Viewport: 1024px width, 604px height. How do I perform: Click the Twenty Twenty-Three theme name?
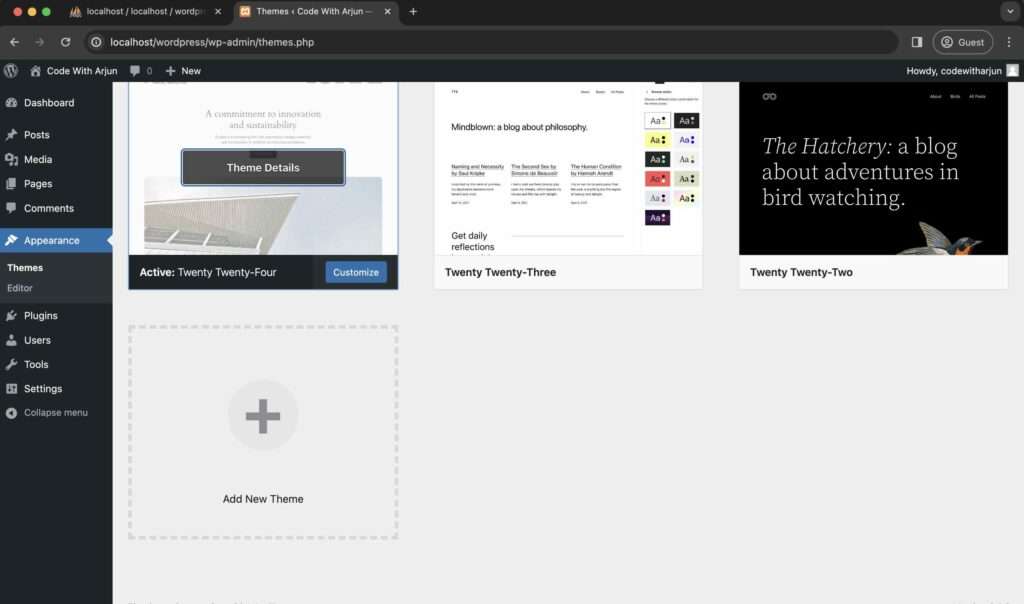(x=500, y=272)
